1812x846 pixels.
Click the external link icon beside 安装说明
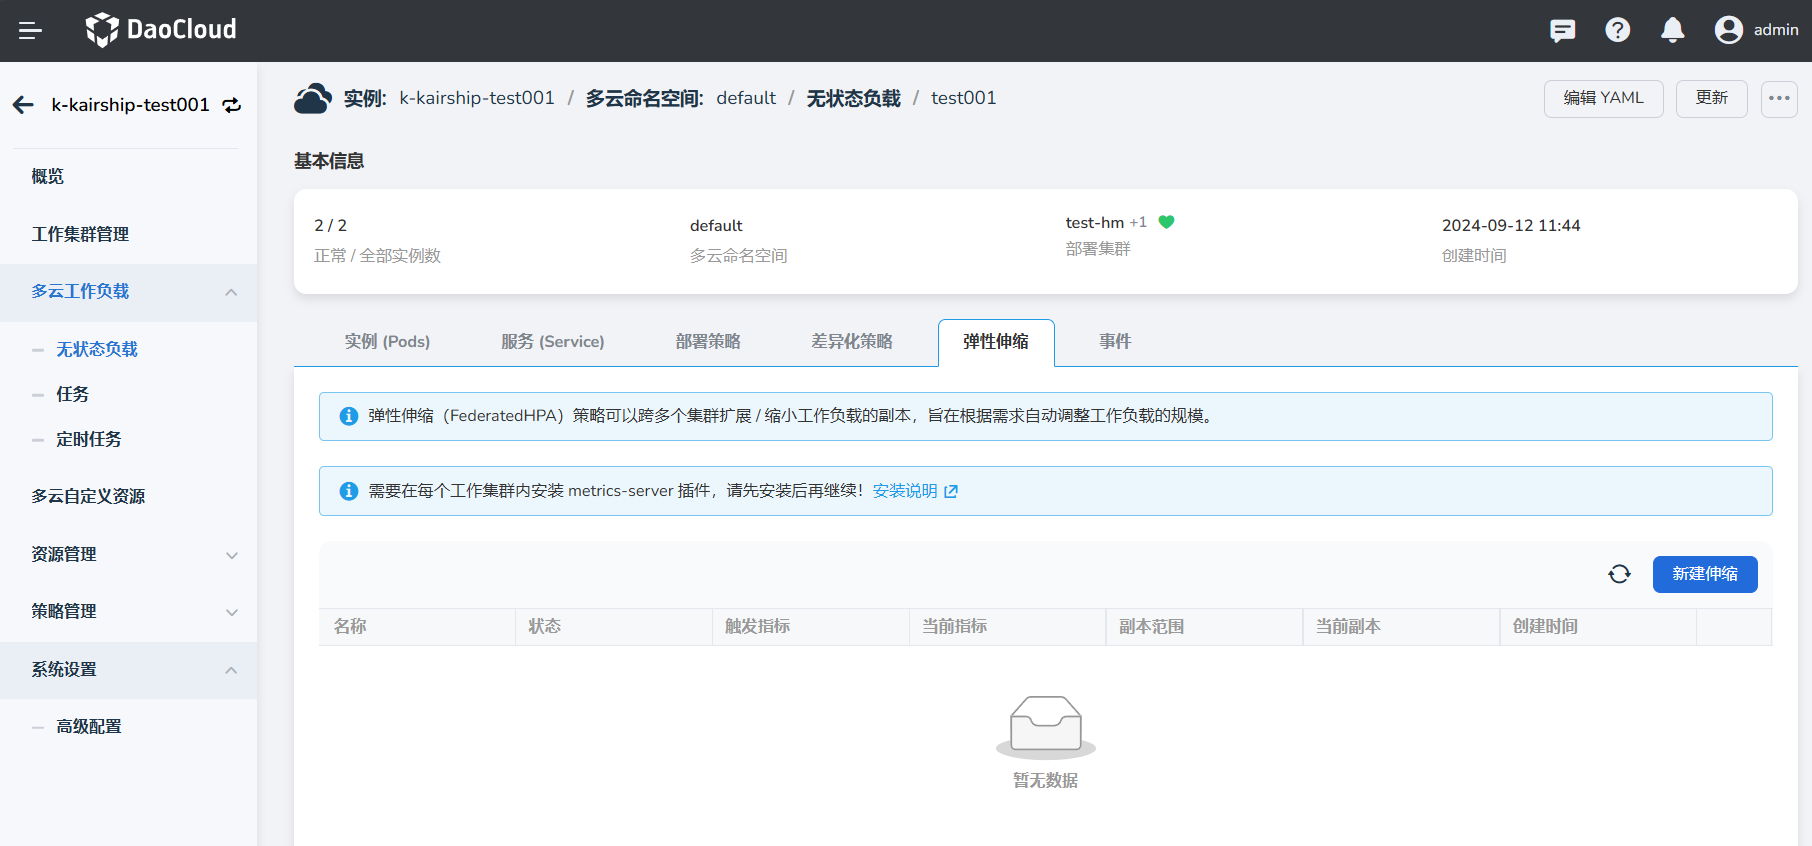(x=951, y=491)
